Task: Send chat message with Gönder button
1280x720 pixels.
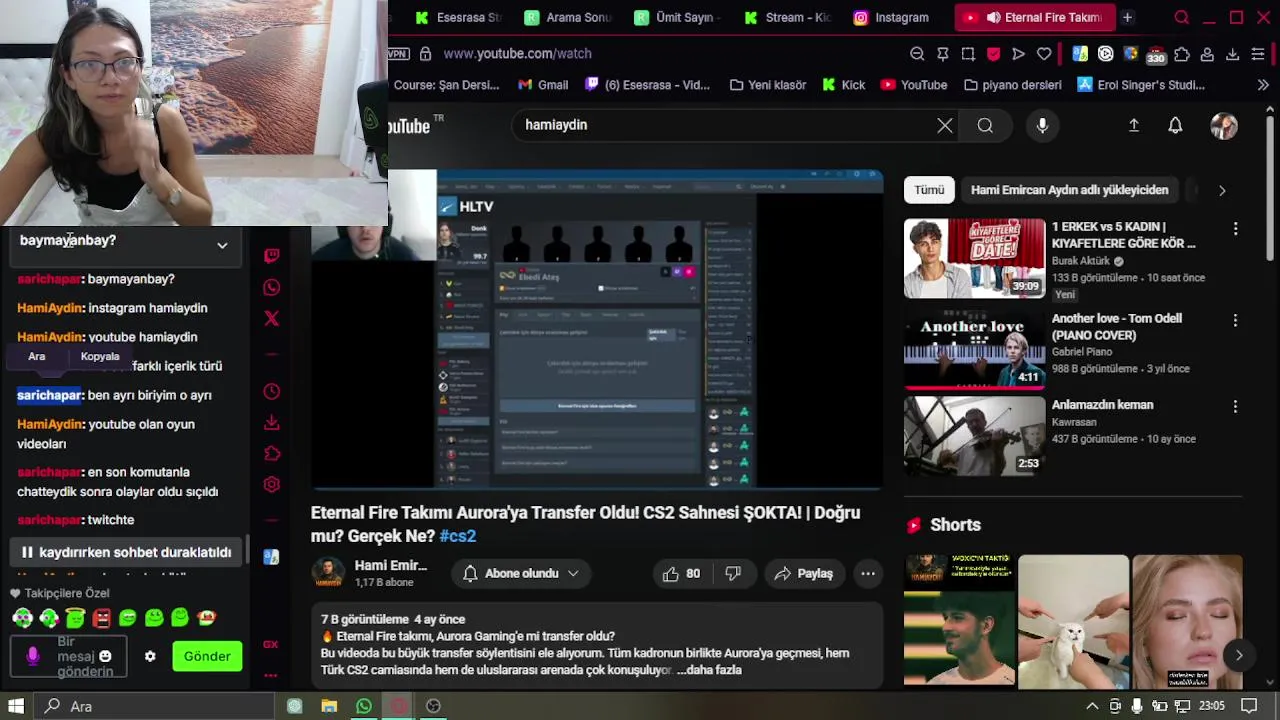Action: pyautogui.click(x=207, y=656)
